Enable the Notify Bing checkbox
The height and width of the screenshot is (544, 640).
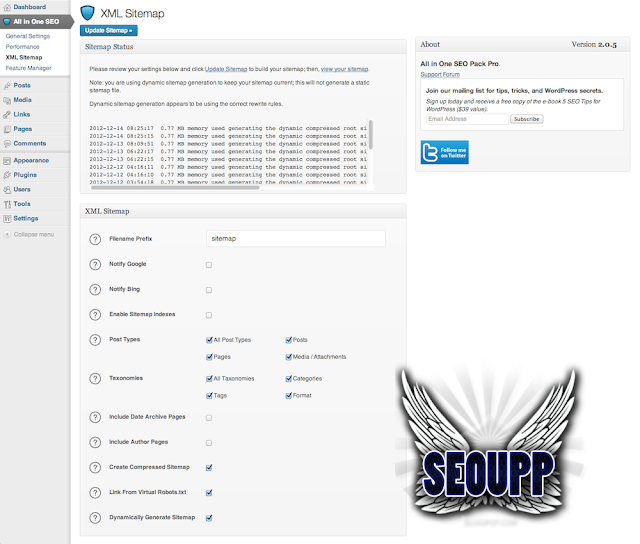[209, 290]
